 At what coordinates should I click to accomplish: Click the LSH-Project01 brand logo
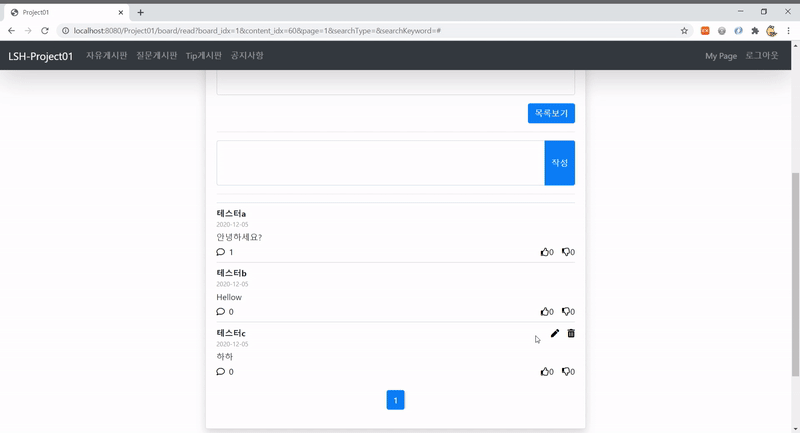tap(41, 56)
